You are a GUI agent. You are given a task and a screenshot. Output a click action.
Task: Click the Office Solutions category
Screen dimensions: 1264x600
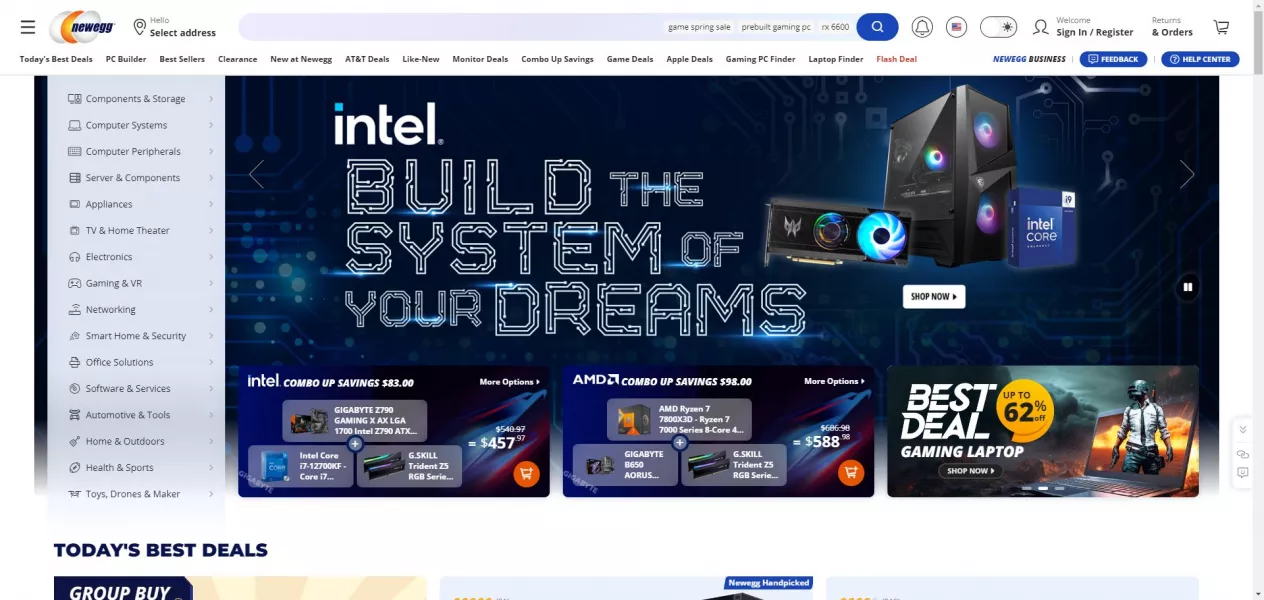click(x=140, y=362)
